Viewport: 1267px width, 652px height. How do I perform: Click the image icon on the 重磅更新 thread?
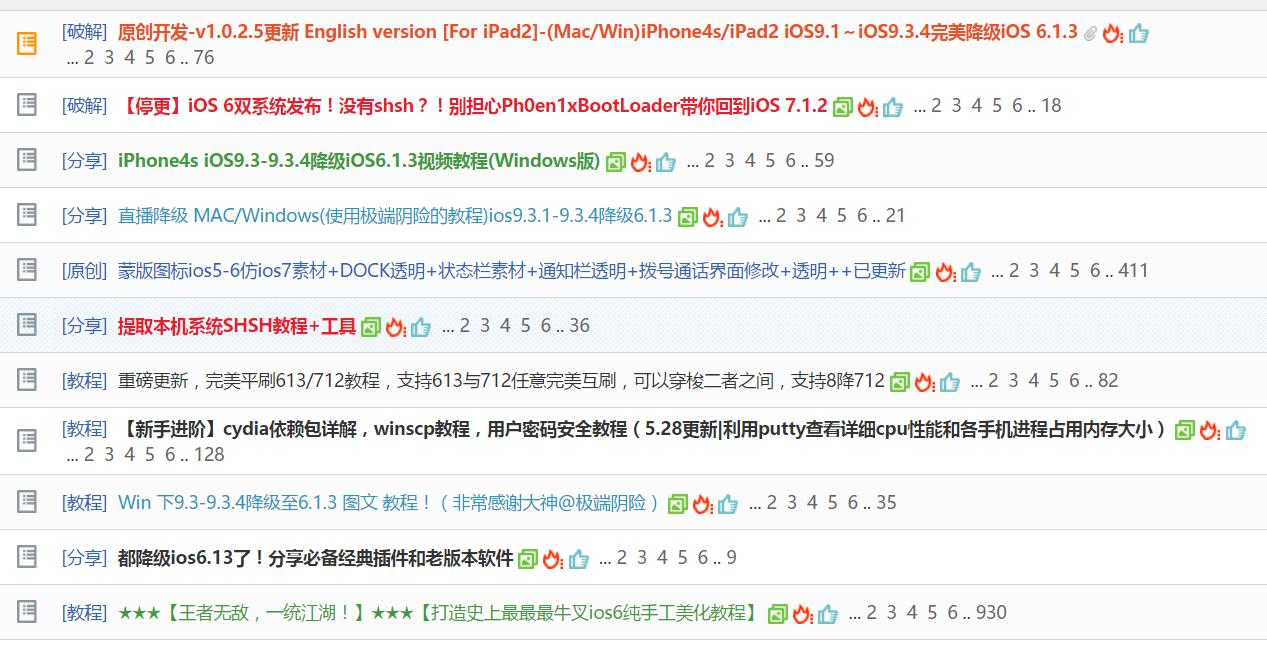(x=898, y=380)
